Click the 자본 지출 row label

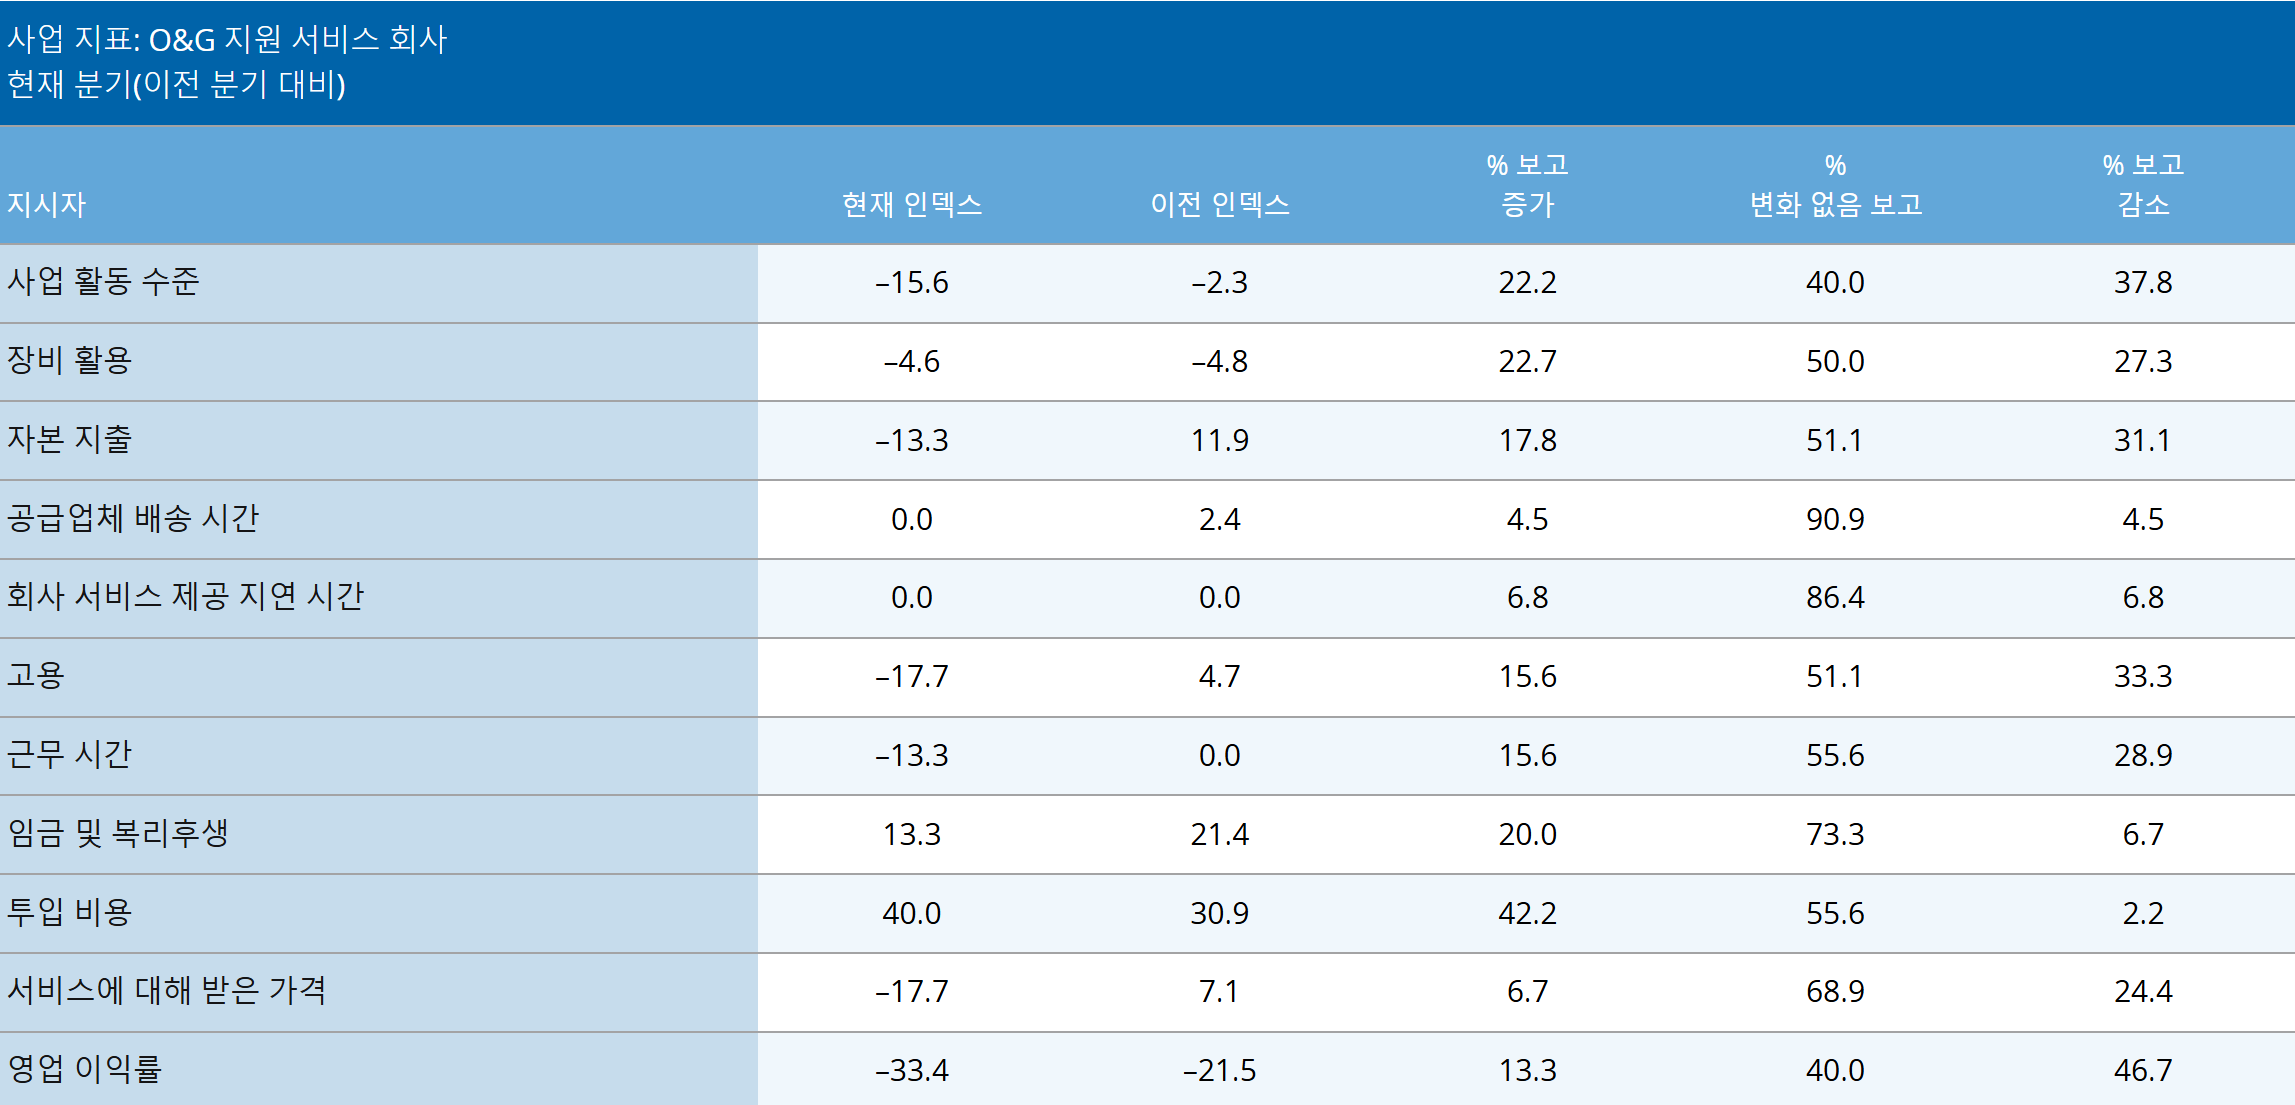(69, 439)
